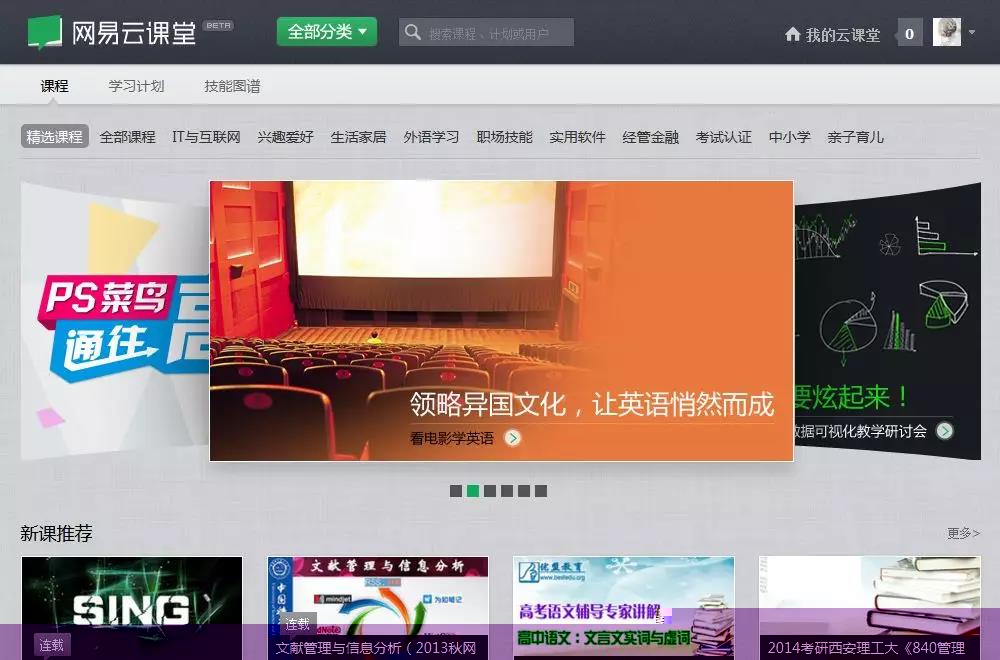Viewport: 1000px width, 660px height.
Task: Select the 中小学 category
Action: (x=790, y=136)
